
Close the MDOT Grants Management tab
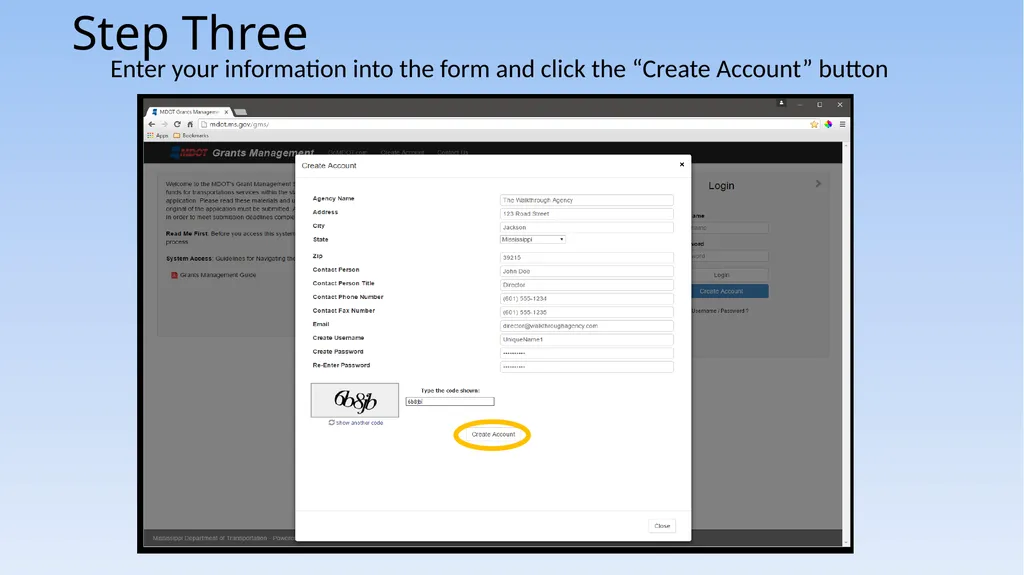pyautogui.click(x=226, y=112)
